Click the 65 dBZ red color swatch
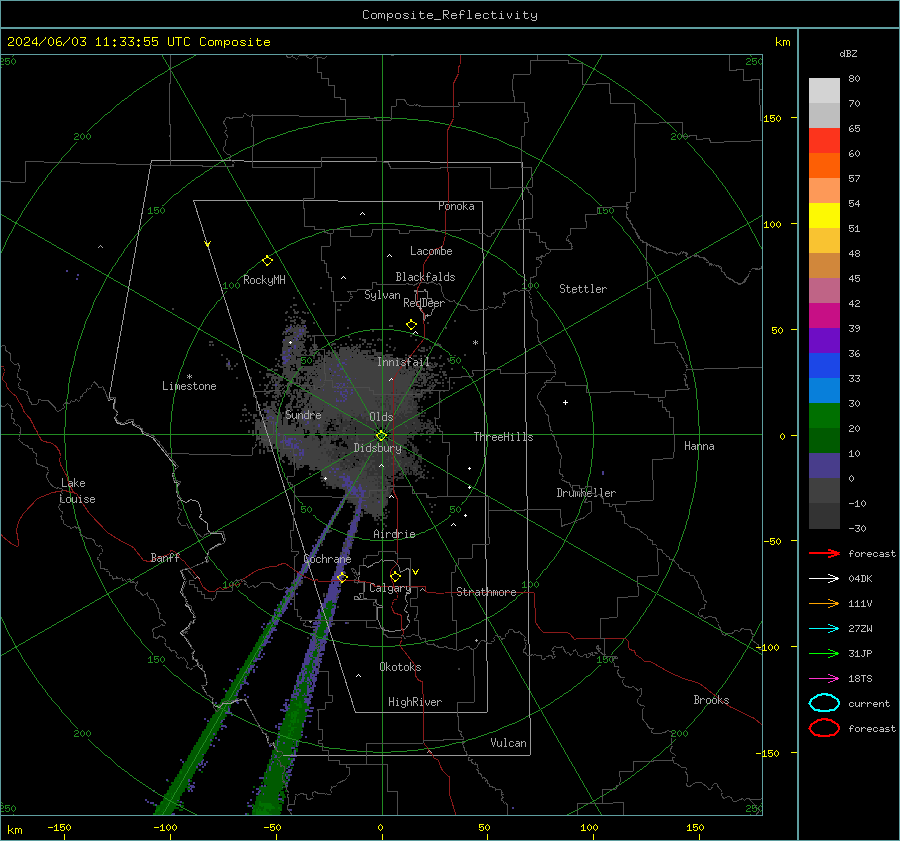Image resolution: width=900 pixels, height=841 pixels. [824, 140]
